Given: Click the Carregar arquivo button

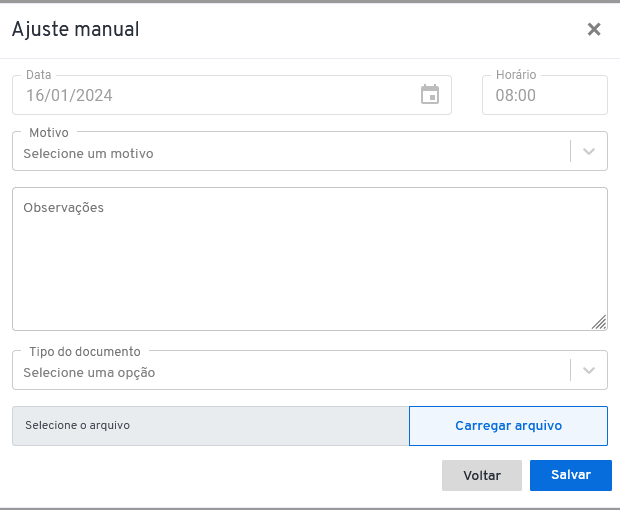Looking at the screenshot, I should click(x=508, y=426).
